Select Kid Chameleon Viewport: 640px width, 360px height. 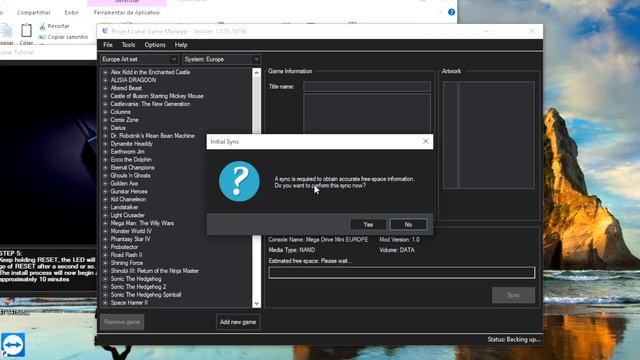[128, 200]
